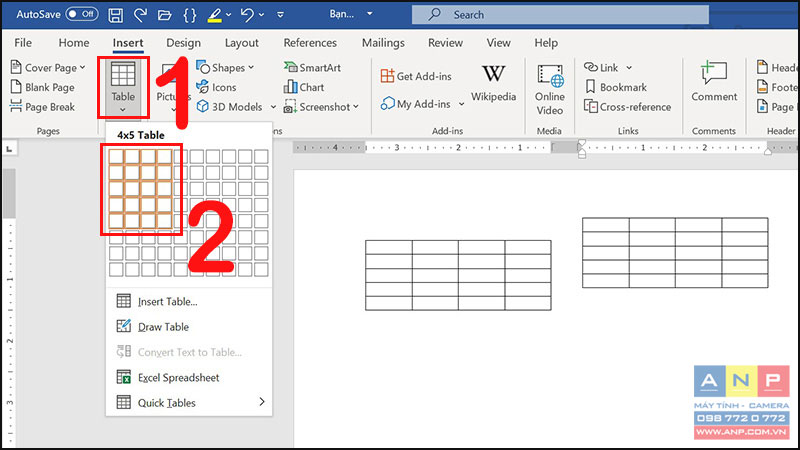Screen dimensions: 800x450
Task: Click the Undo icon
Action: point(247,15)
